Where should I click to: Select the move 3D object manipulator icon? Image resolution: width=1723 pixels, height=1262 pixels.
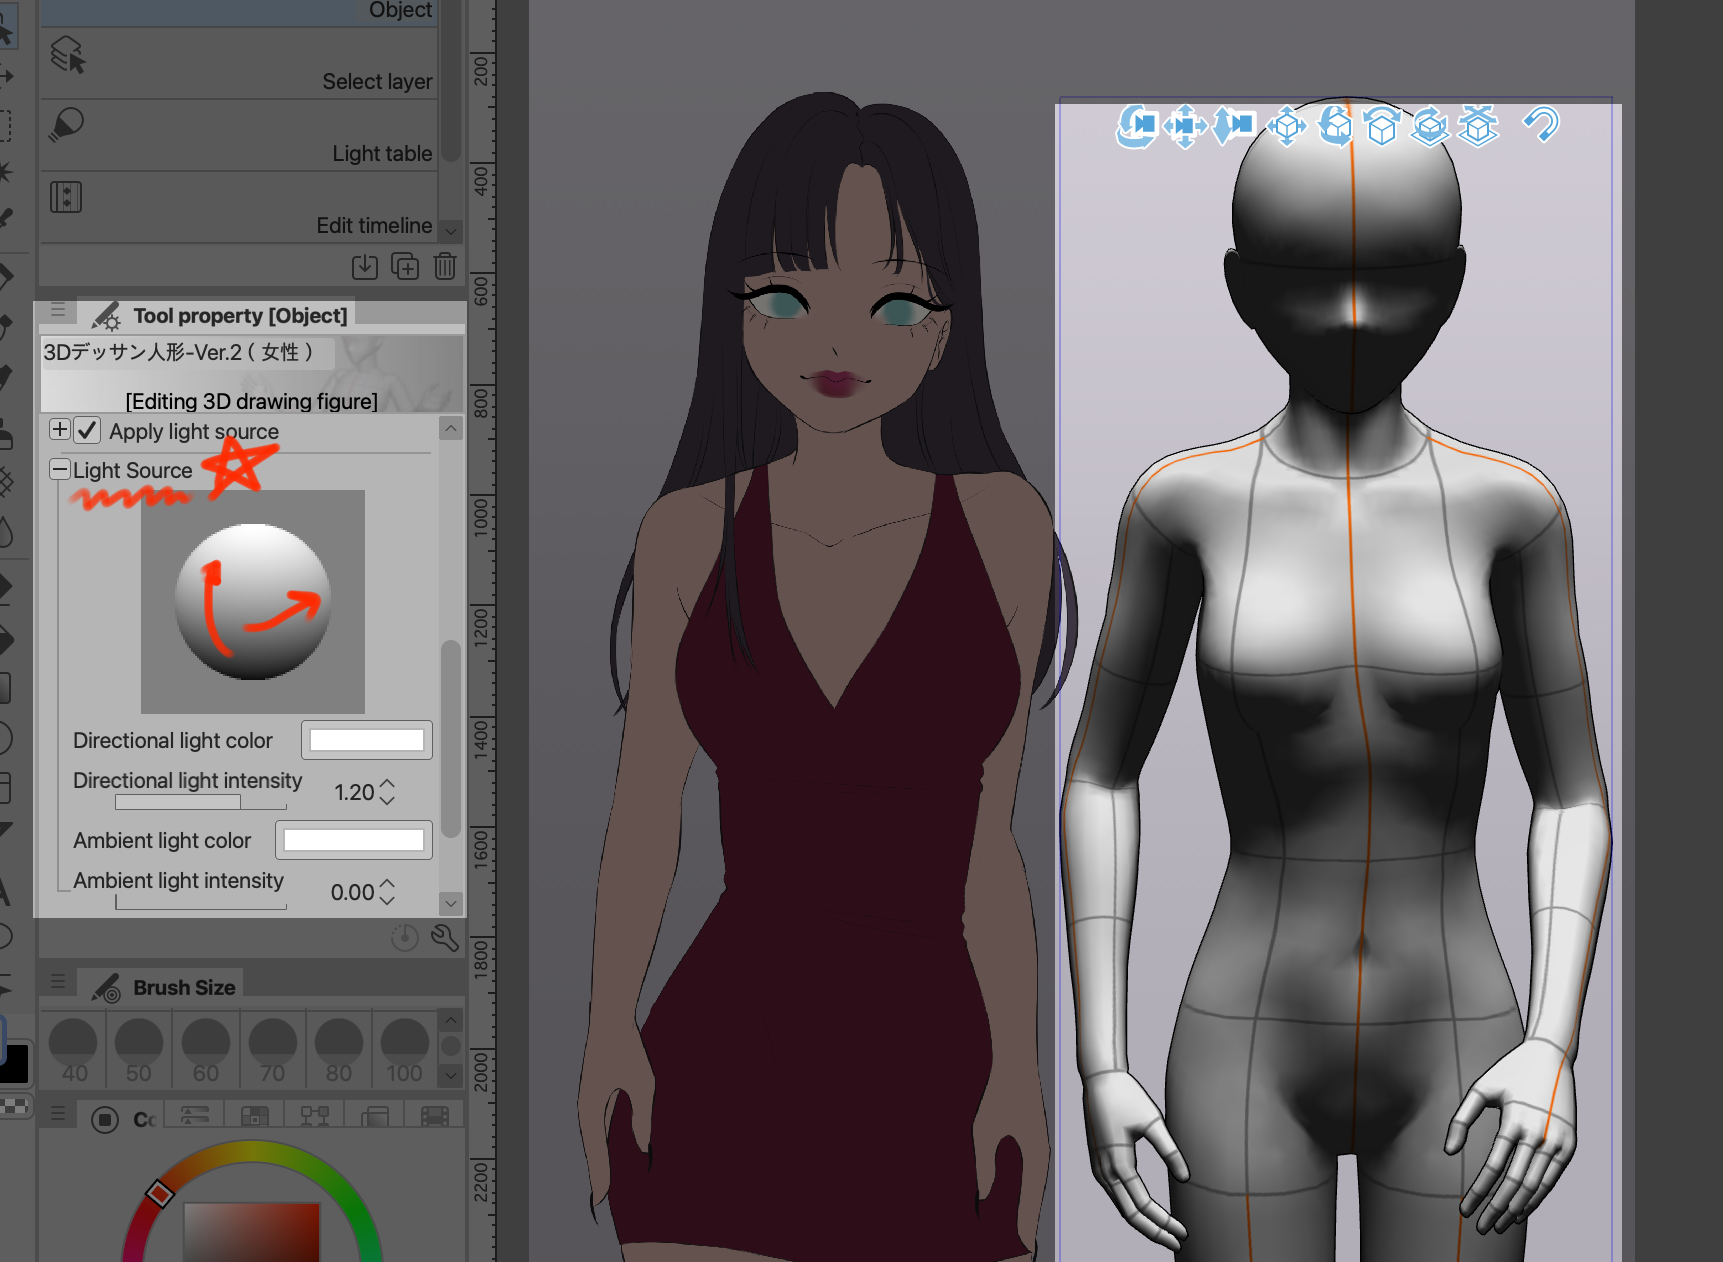tap(1287, 127)
